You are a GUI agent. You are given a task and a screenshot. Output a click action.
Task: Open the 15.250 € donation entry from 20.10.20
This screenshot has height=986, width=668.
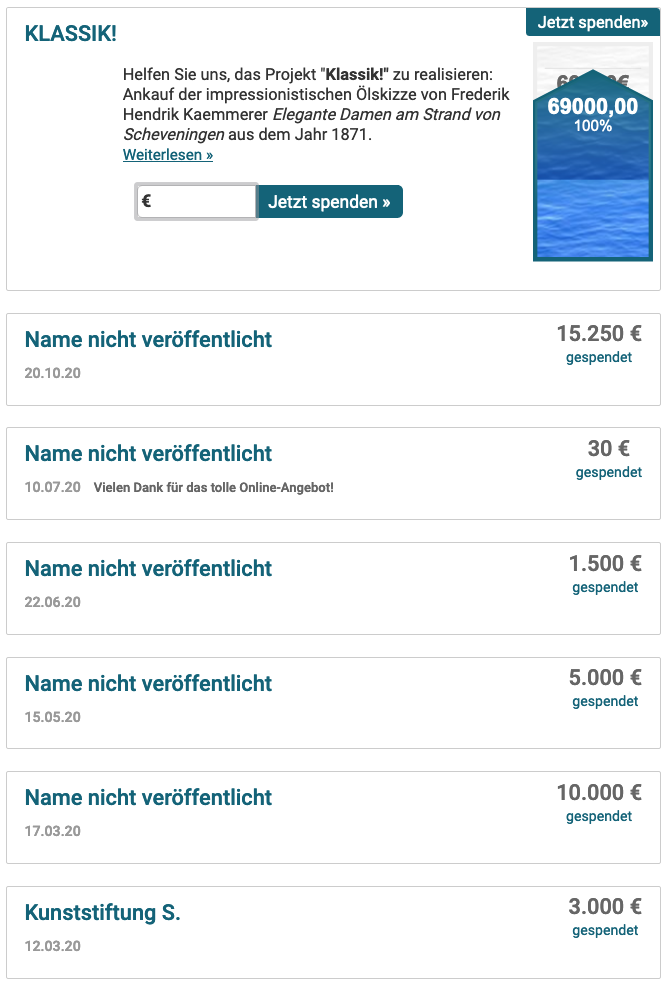click(333, 359)
